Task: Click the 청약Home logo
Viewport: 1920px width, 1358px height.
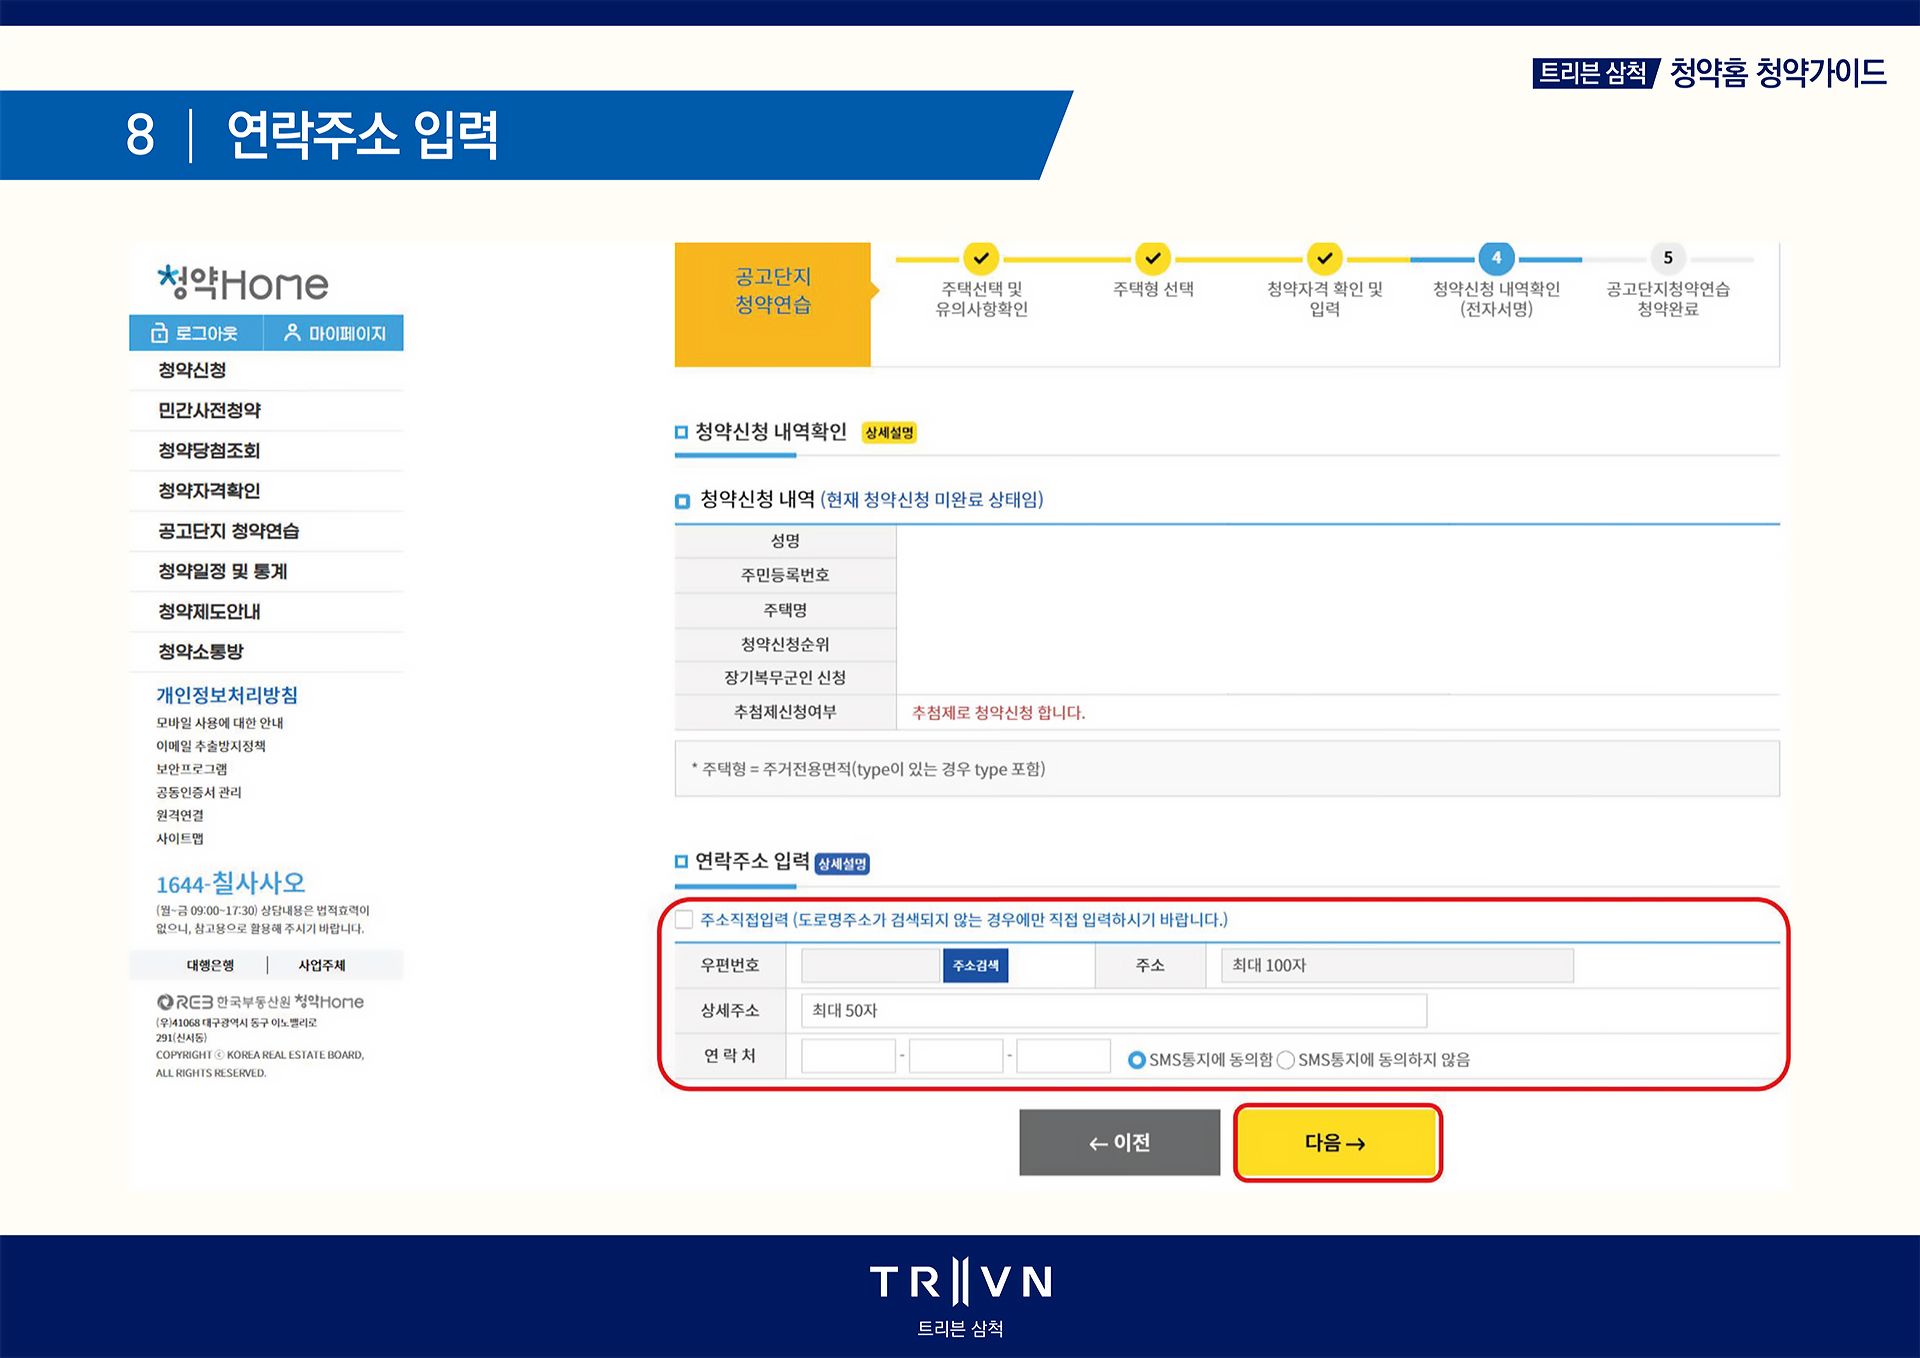Action: (x=242, y=283)
